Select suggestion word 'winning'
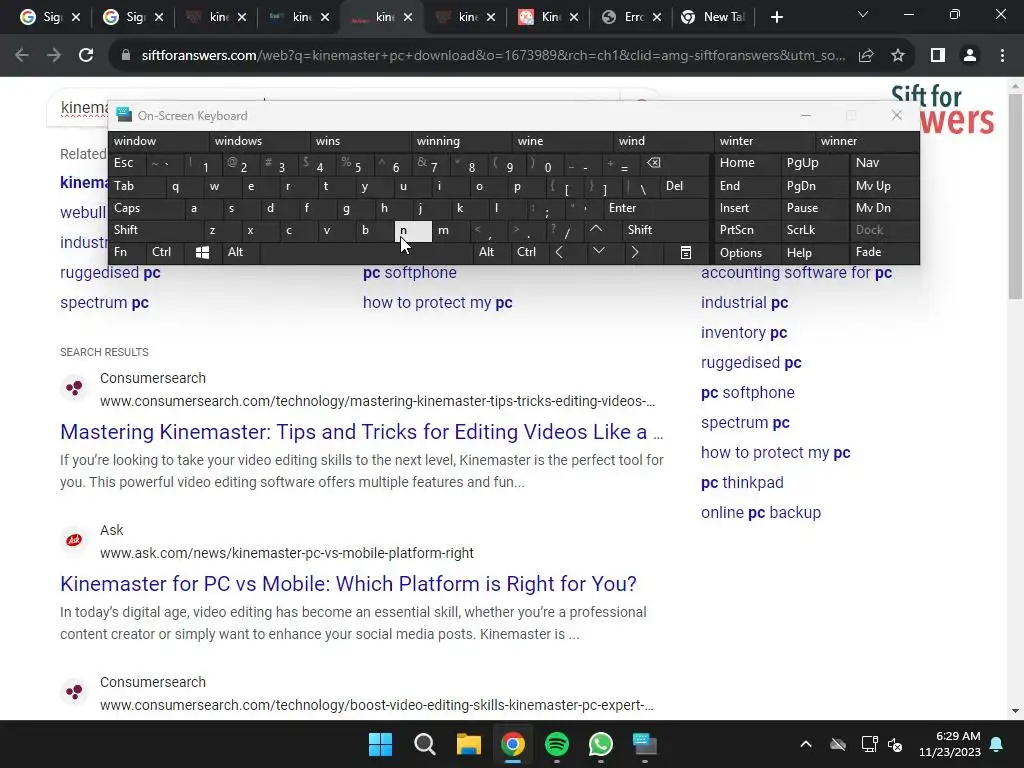 pyautogui.click(x=463, y=141)
